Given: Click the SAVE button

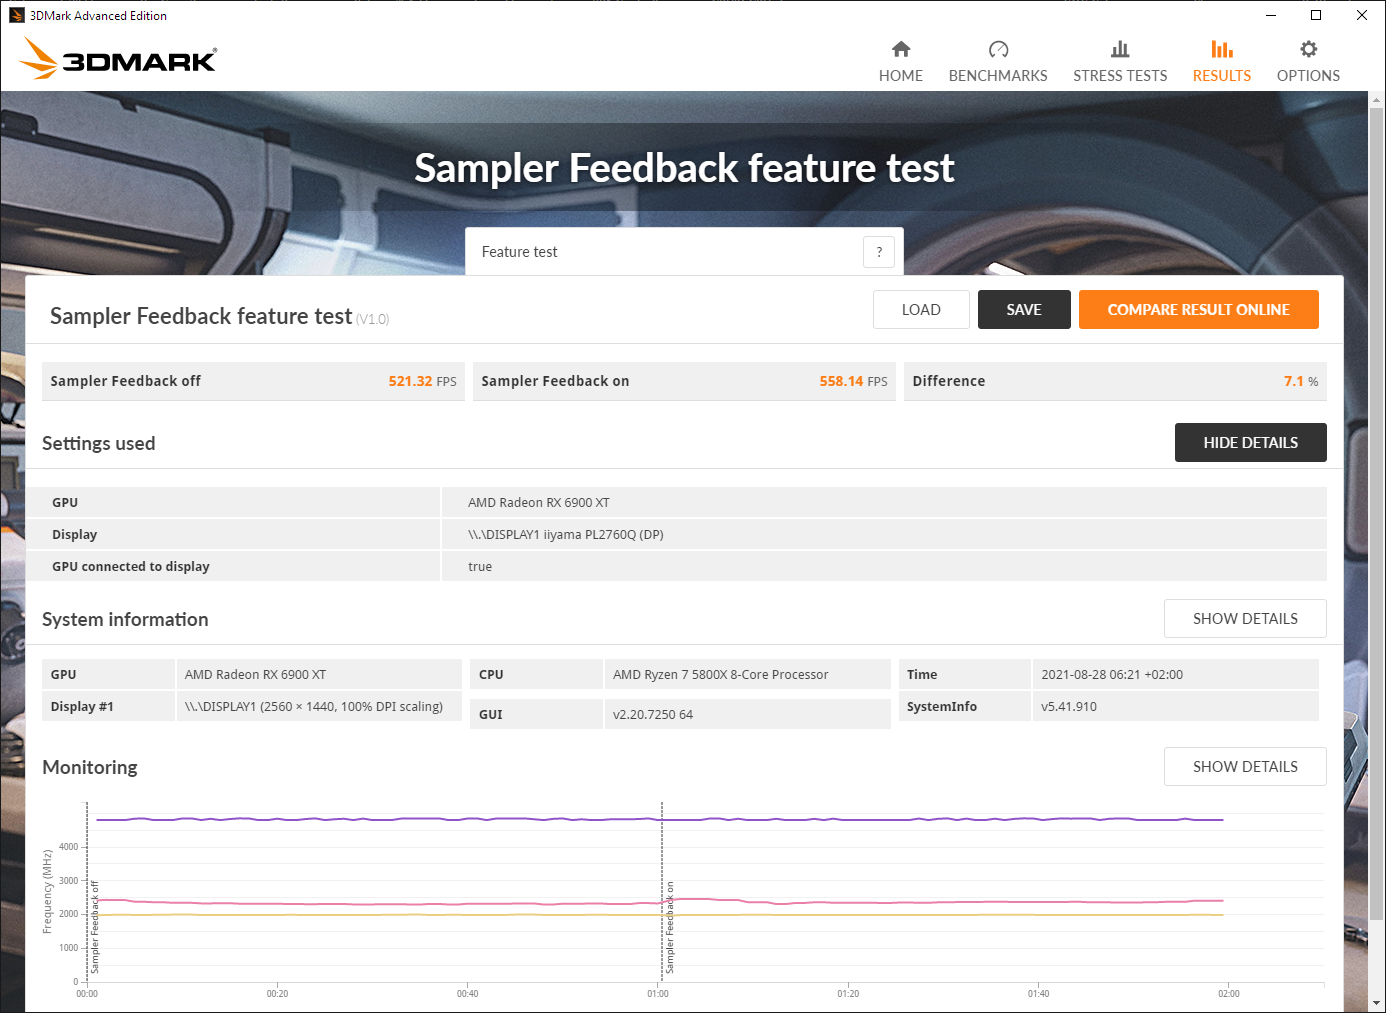Looking at the screenshot, I should pyautogui.click(x=1024, y=310).
